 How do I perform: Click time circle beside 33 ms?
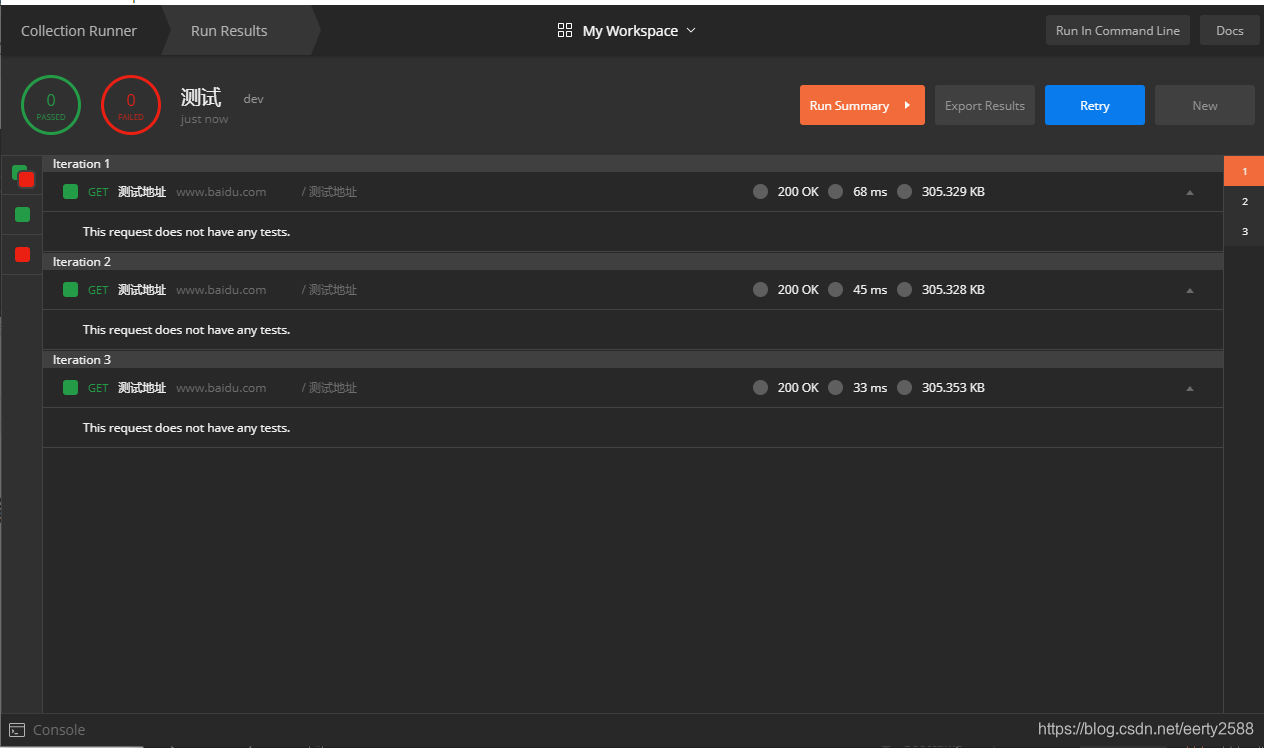tap(836, 388)
